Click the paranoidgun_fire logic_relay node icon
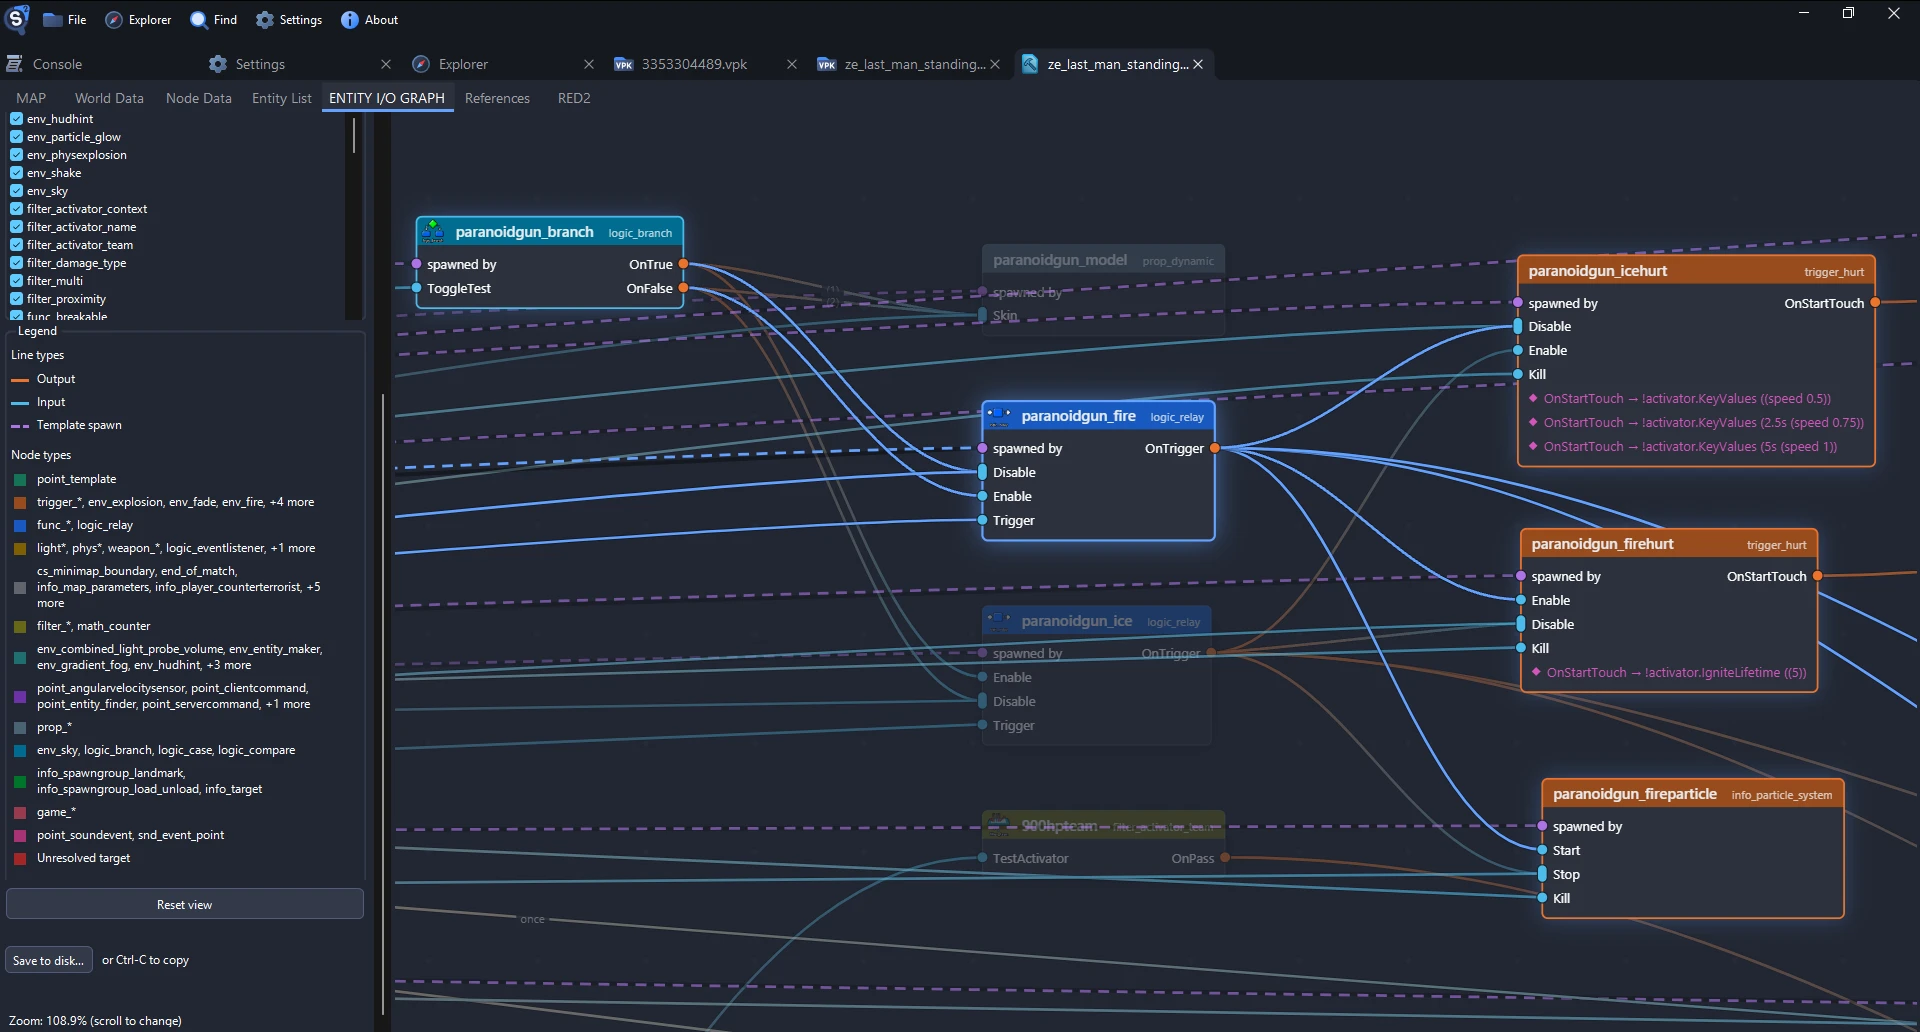This screenshot has height=1032, width=1920. coord(999,416)
